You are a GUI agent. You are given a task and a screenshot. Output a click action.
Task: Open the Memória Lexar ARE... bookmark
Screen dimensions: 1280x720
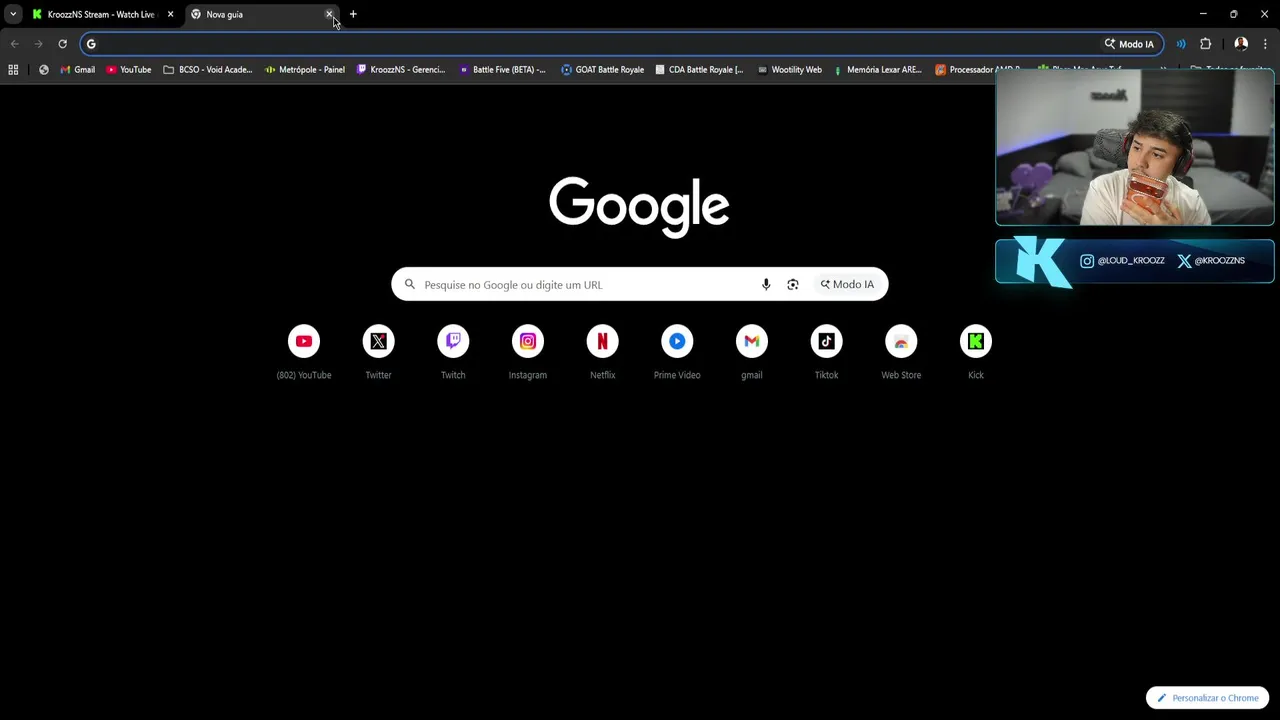click(x=877, y=70)
